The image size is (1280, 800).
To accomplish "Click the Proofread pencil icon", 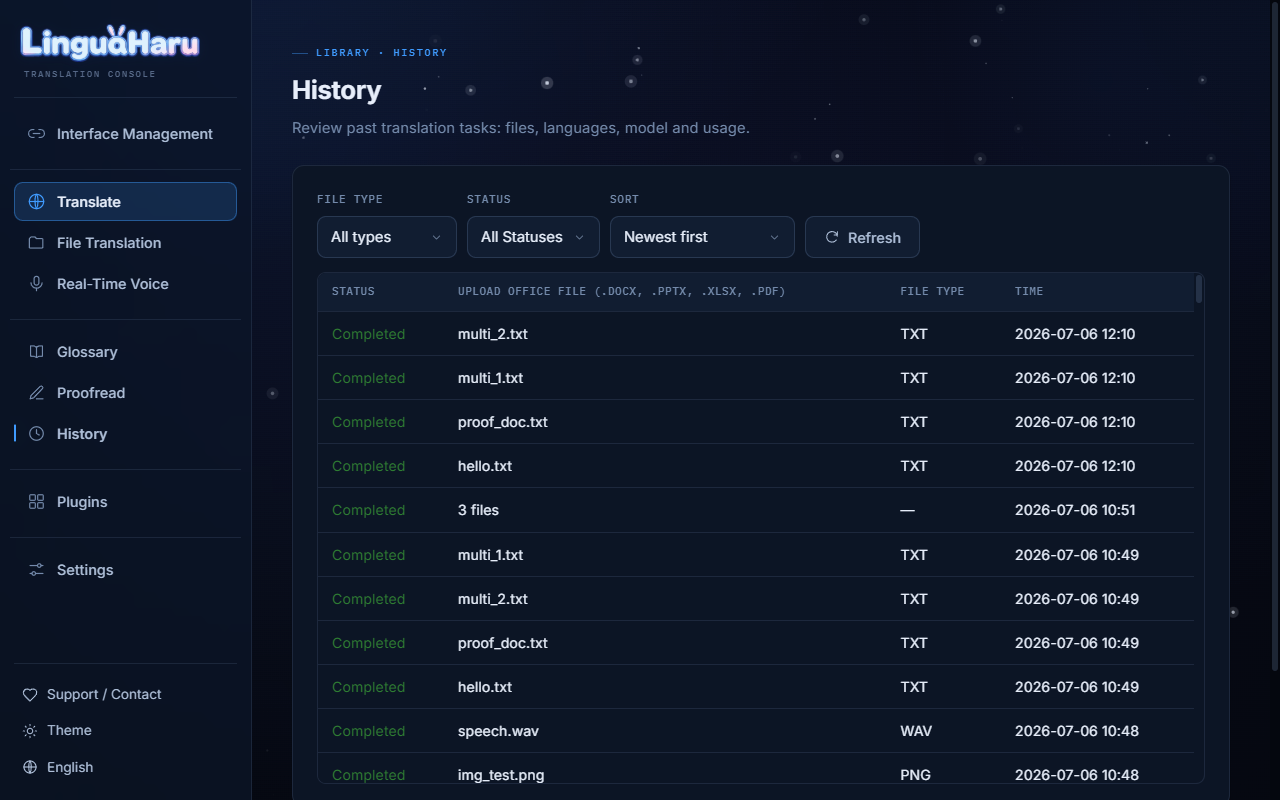I will click(x=36, y=393).
